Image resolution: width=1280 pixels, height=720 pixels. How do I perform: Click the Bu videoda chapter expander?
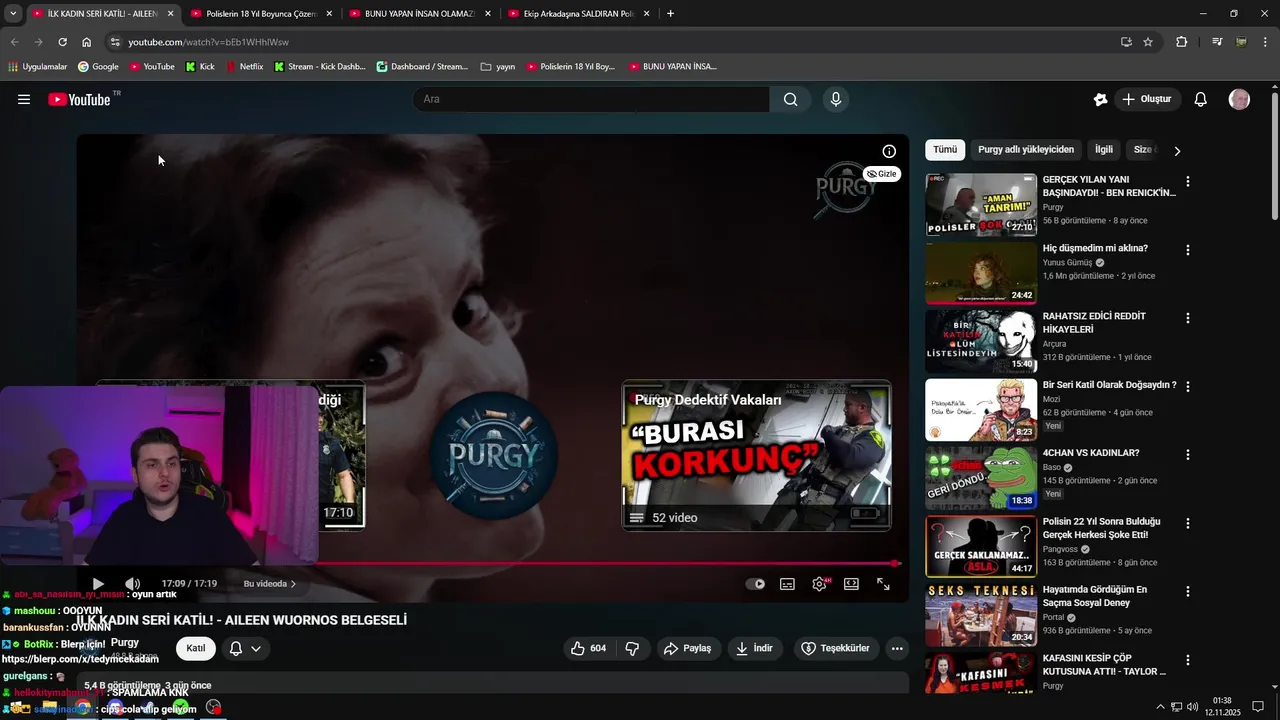pyautogui.click(x=270, y=584)
